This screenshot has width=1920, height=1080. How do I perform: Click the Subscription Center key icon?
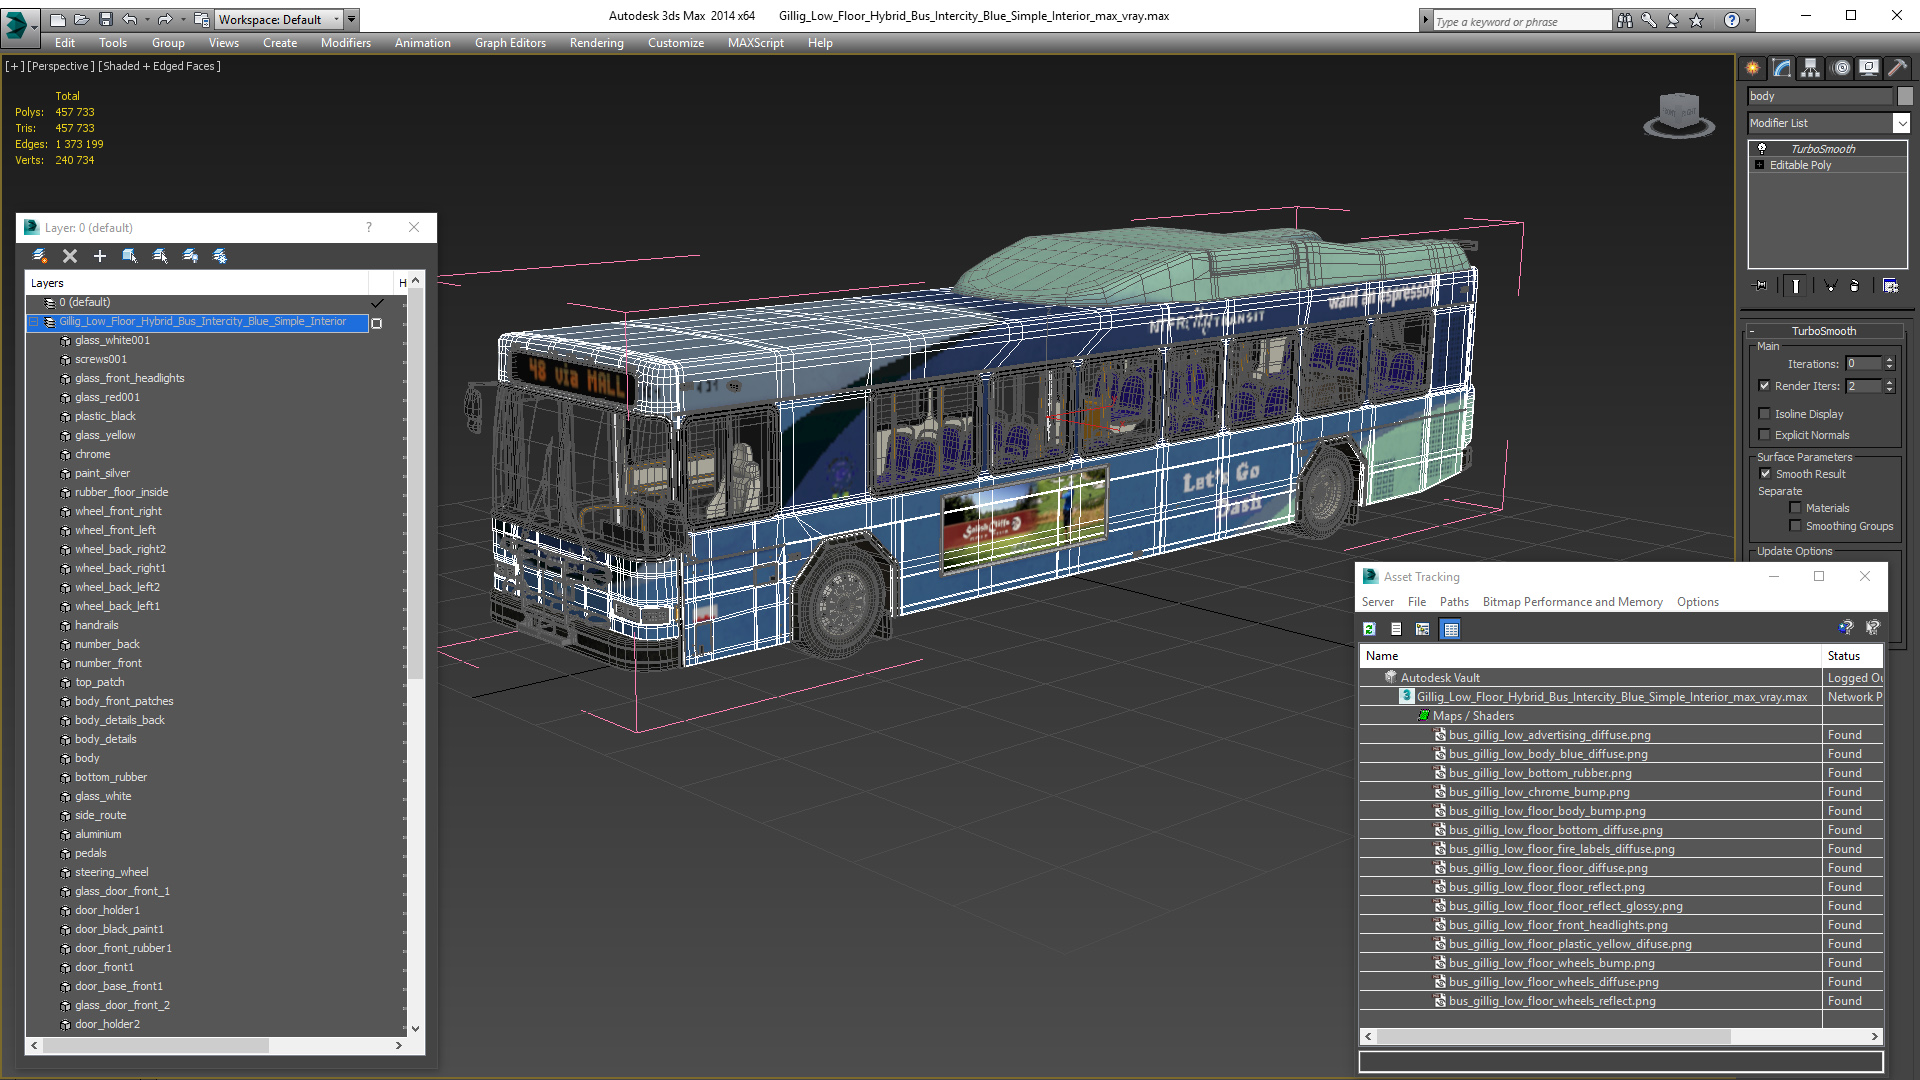pyautogui.click(x=1649, y=20)
